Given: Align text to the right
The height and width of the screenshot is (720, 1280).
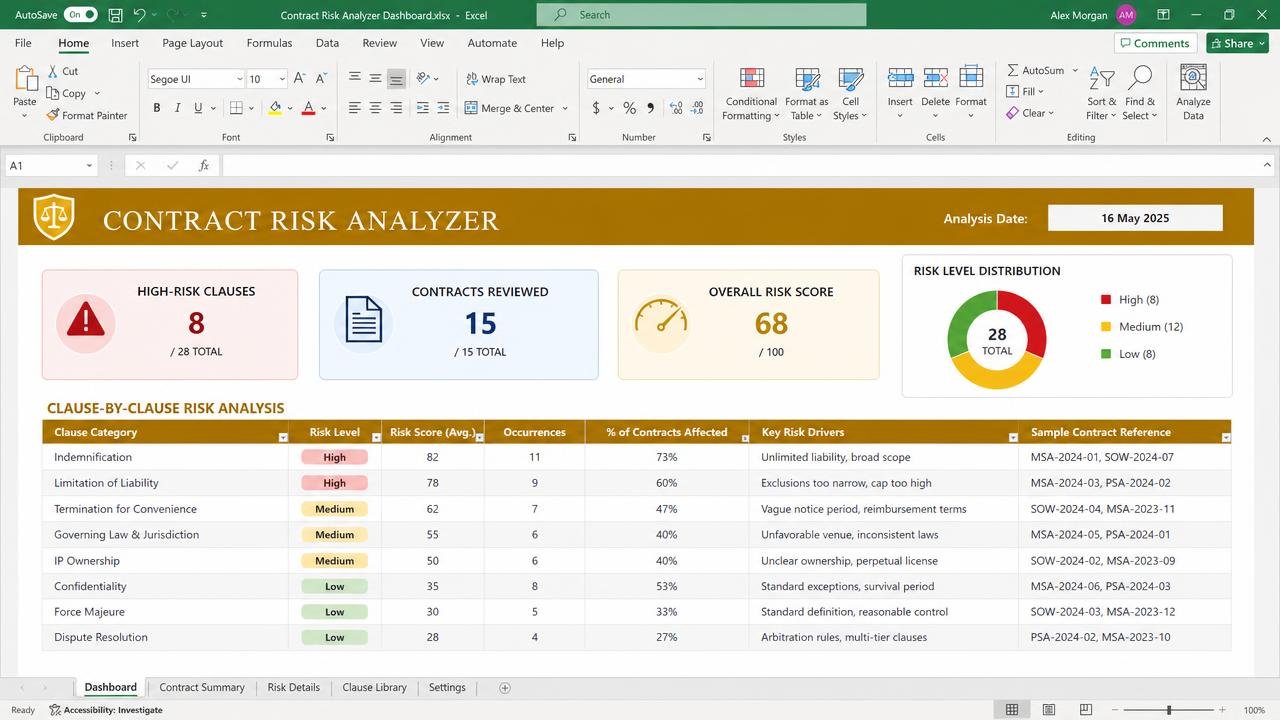Looking at the screenshot, I should [396, 108].
